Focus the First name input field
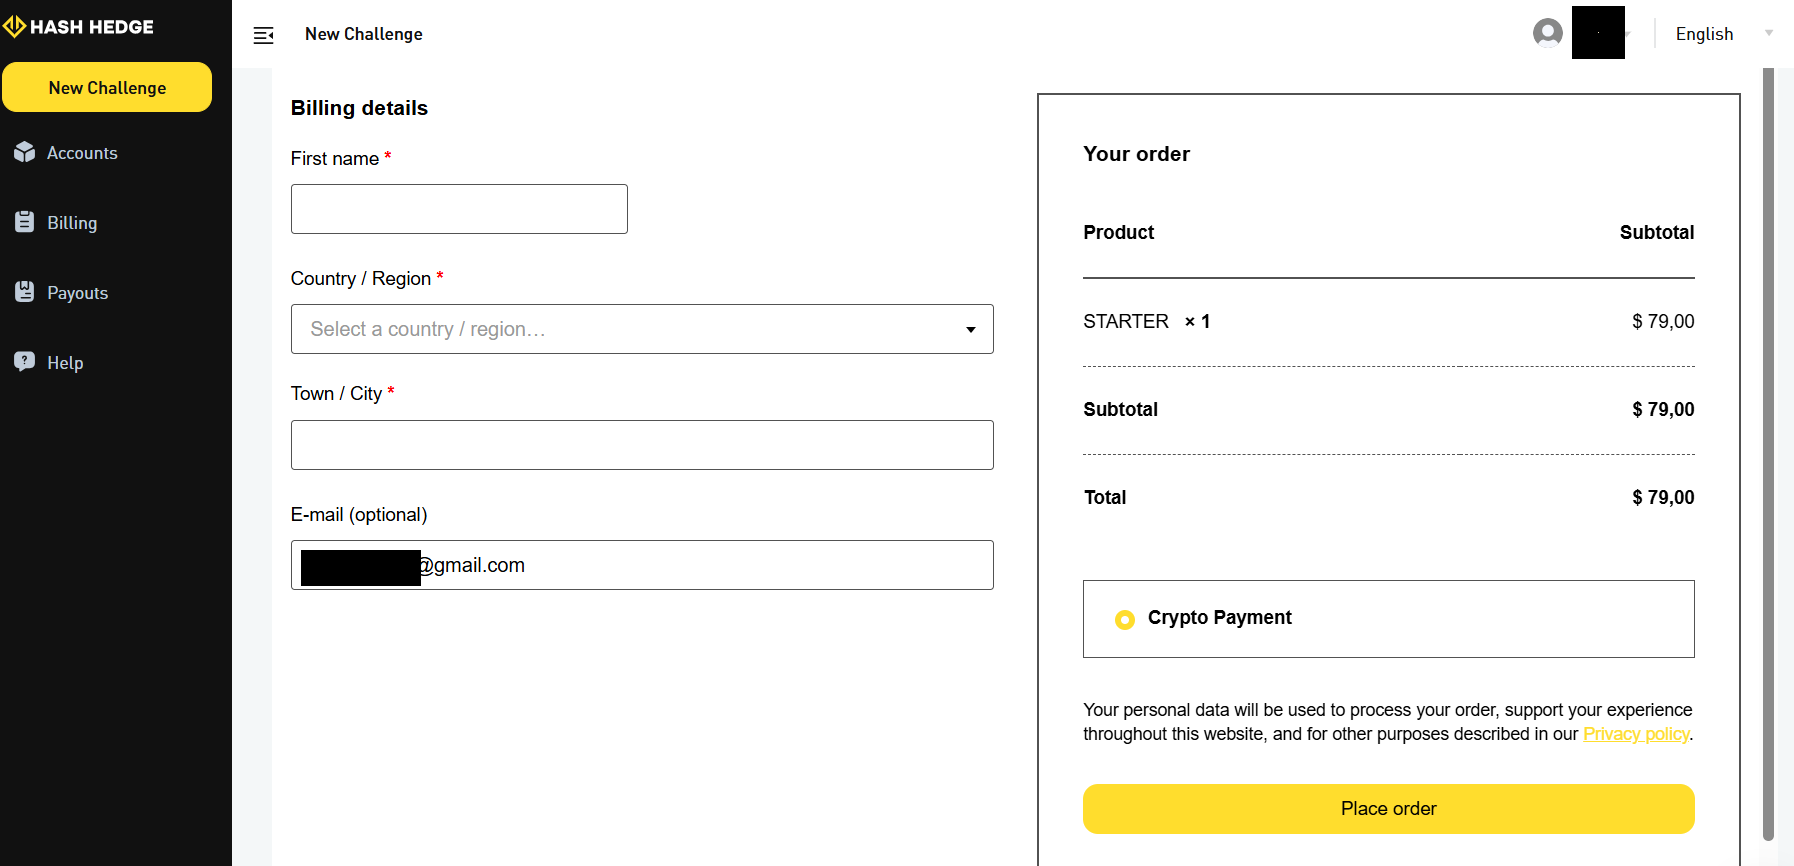 point(459,209)
